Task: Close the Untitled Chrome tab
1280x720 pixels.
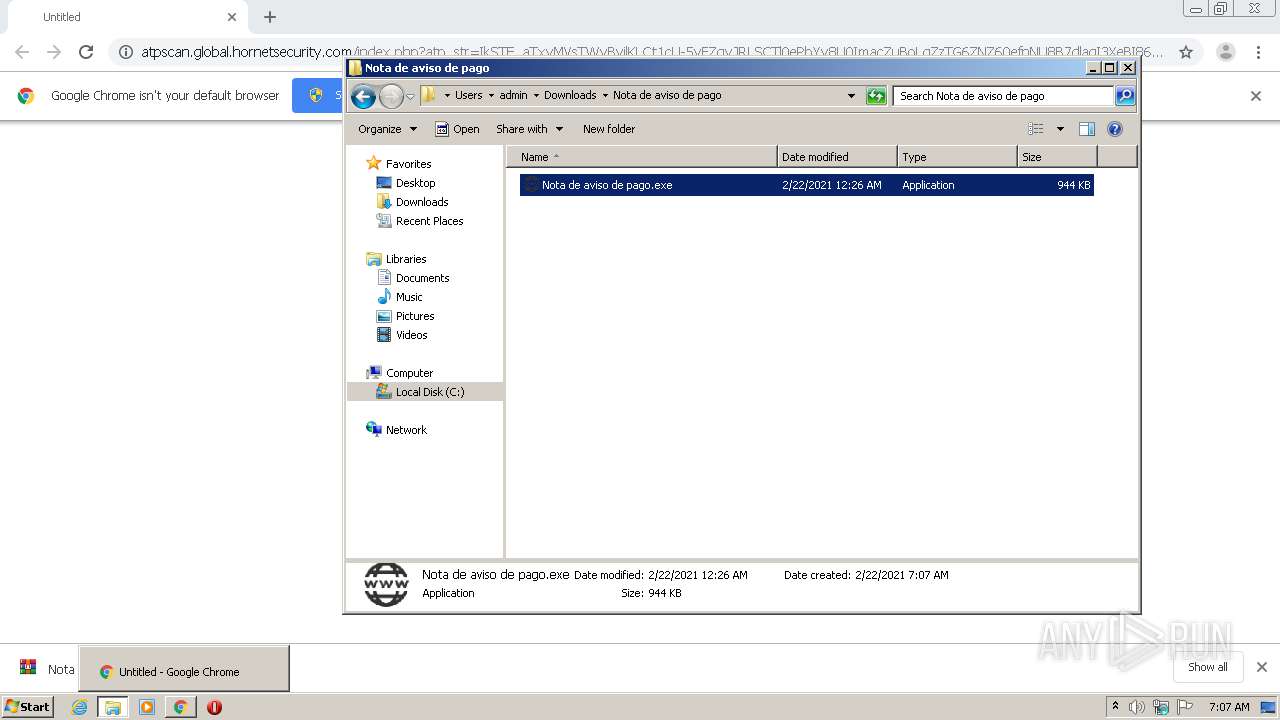Action: click(232, 17)
